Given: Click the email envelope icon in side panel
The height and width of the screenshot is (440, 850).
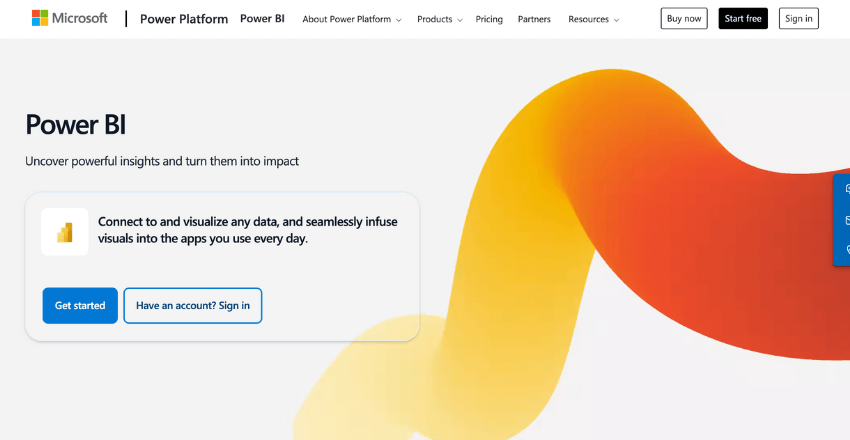Looking at the screenshot, I should coord(846,219).
